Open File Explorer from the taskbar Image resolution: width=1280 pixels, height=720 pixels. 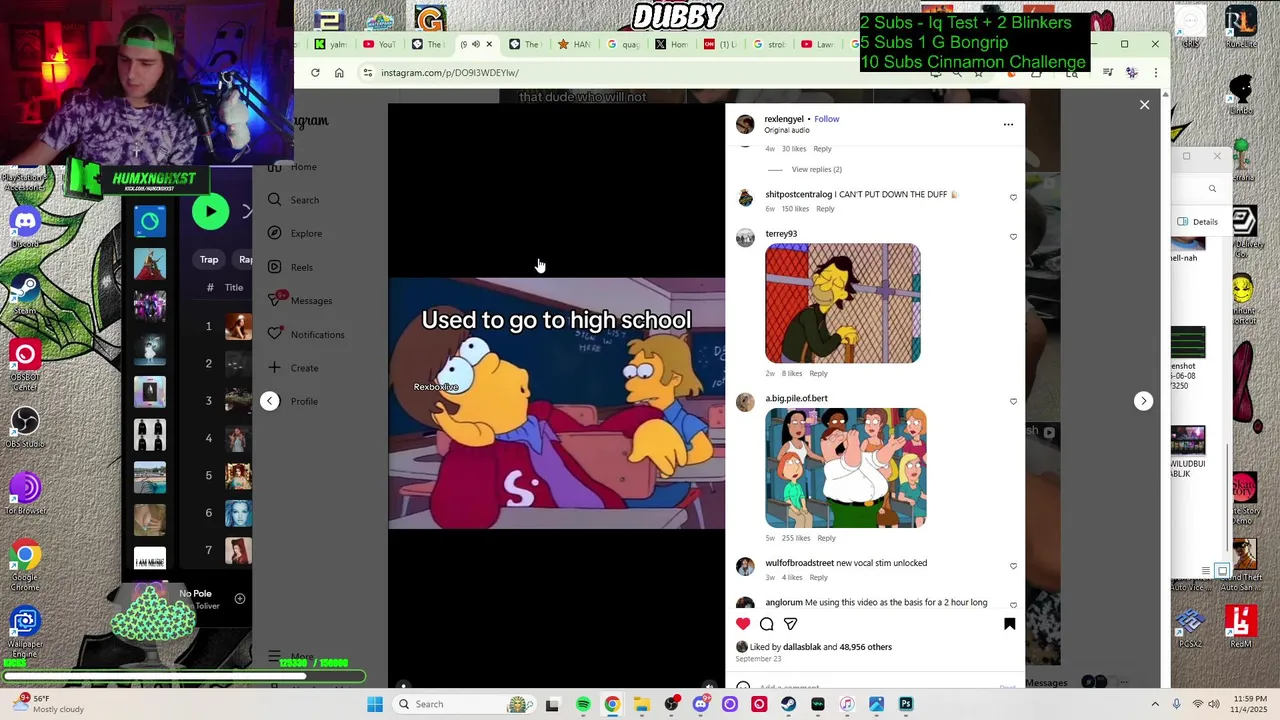pos(641,704)
